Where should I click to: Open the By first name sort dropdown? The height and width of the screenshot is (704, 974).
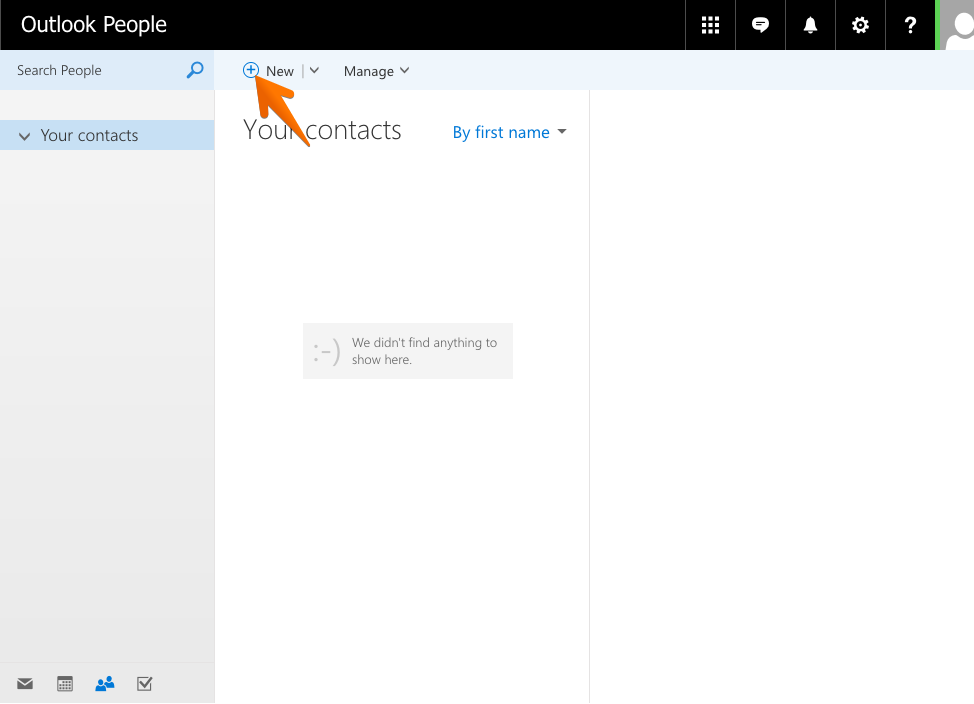[x=509, y=132]
